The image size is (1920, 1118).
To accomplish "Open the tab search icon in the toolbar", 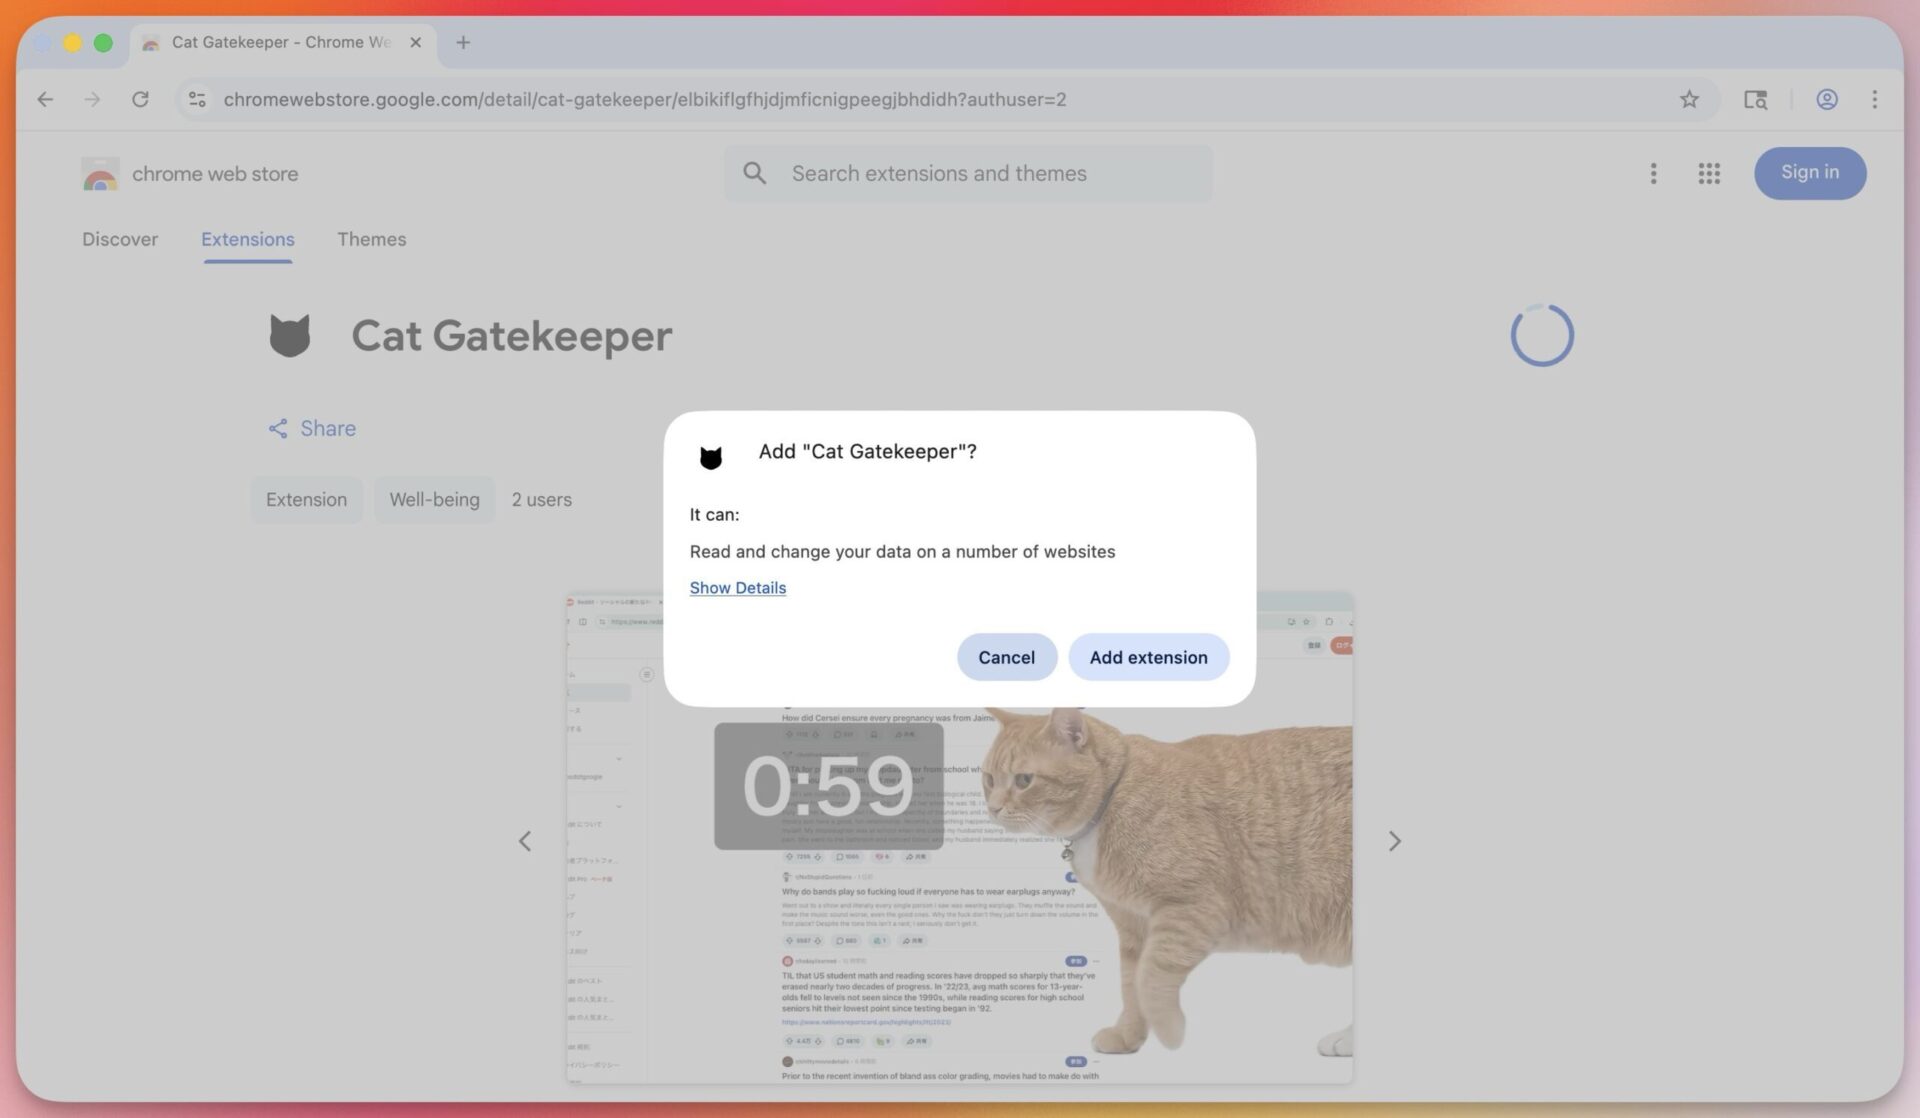I will [x=1755, y=99].
